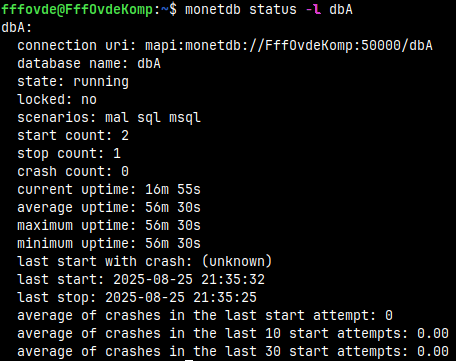This screenshot has height=361, width=456.
Task: Click the start count value 2
Action: 125,135
